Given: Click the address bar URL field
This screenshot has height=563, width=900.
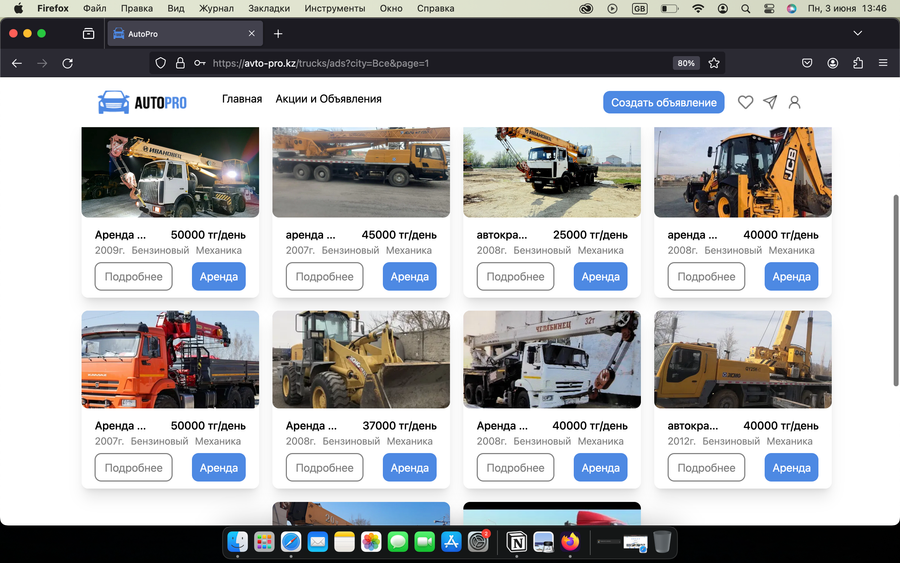Looking at the screenshot, I should coord(436,63).
